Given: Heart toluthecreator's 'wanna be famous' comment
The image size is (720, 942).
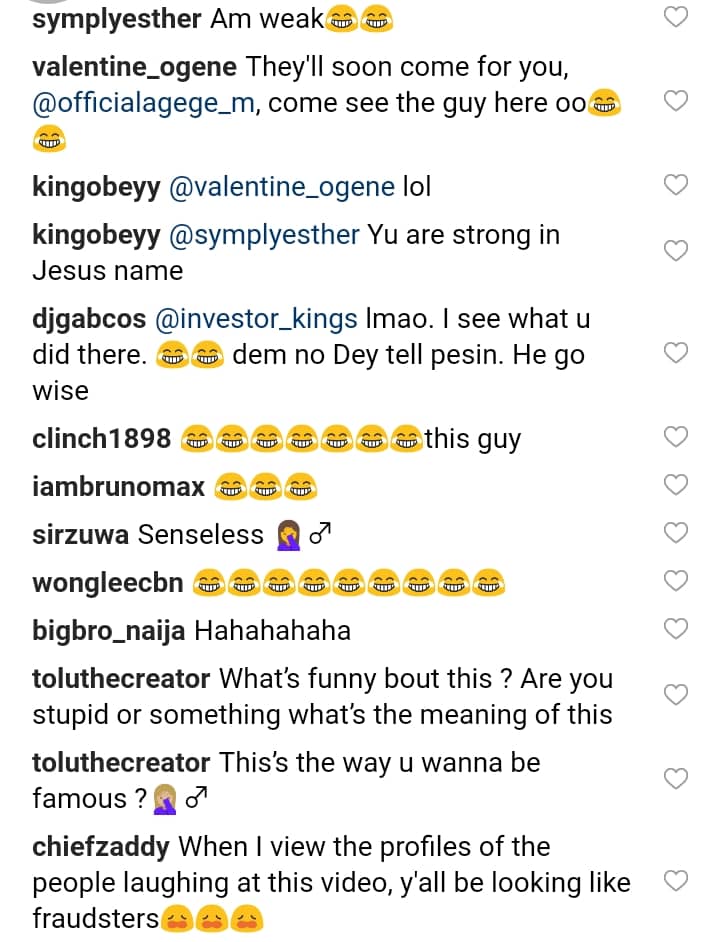Looking at the screenshot, I should [677, 779].
